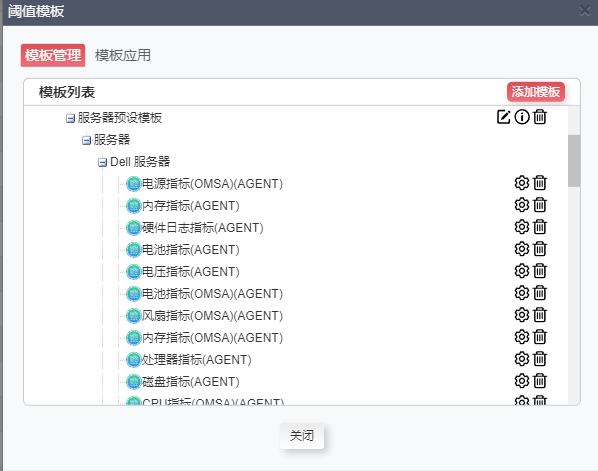Open gear settings for 硬件日志指标(AGENT)

click(522, 227)
